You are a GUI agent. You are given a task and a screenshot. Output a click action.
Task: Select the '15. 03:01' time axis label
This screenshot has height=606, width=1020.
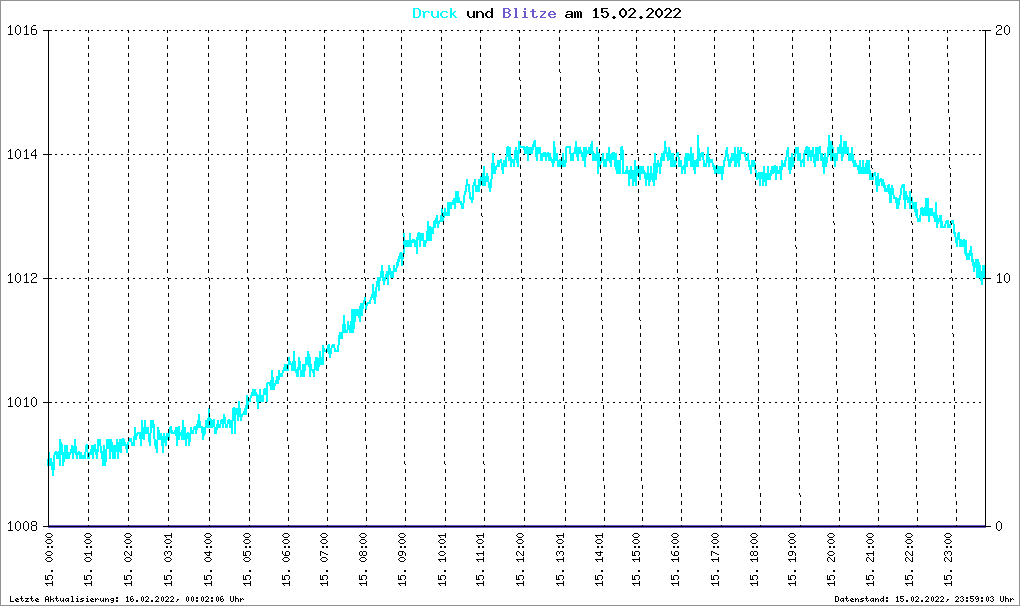tap(168, 559)
